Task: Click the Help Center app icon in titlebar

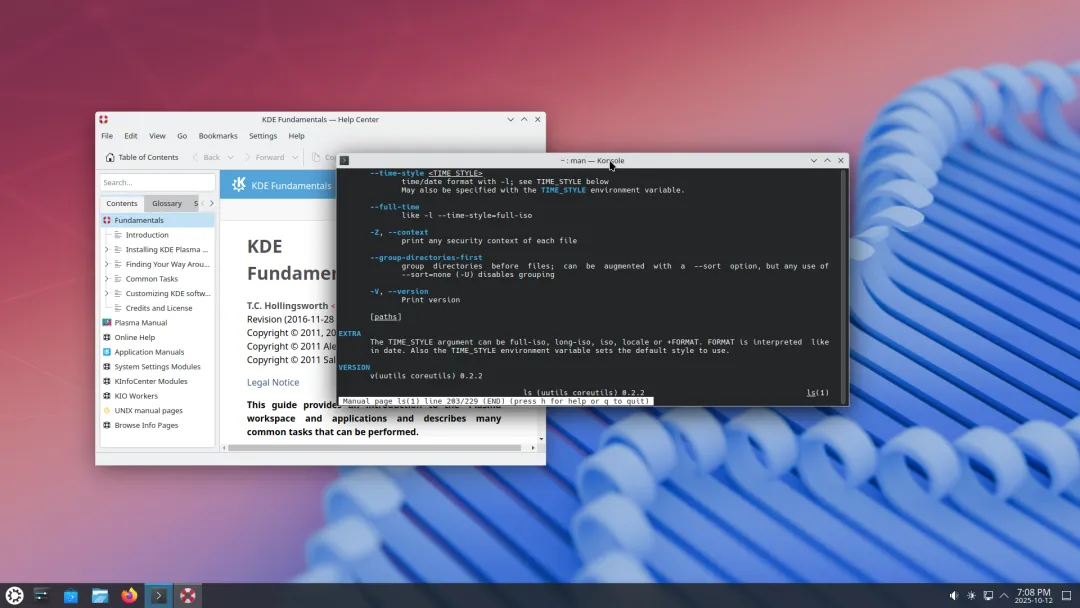Action: (x=103, y=119)
